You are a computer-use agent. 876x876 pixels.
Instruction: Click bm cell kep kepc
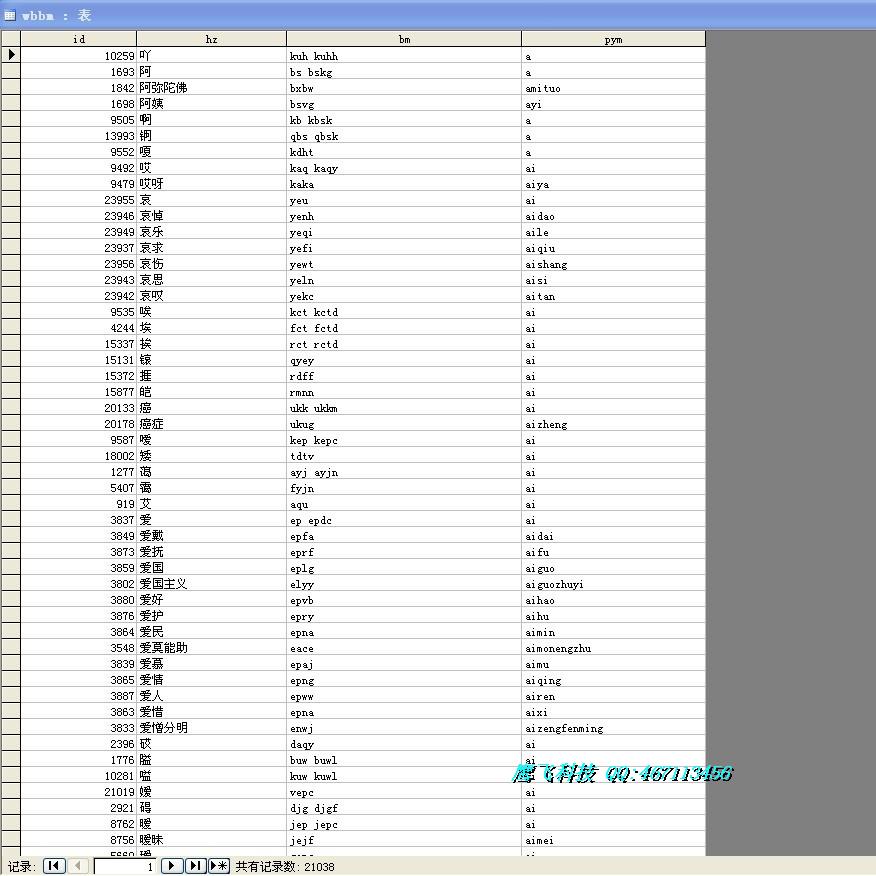click(404, 440)
